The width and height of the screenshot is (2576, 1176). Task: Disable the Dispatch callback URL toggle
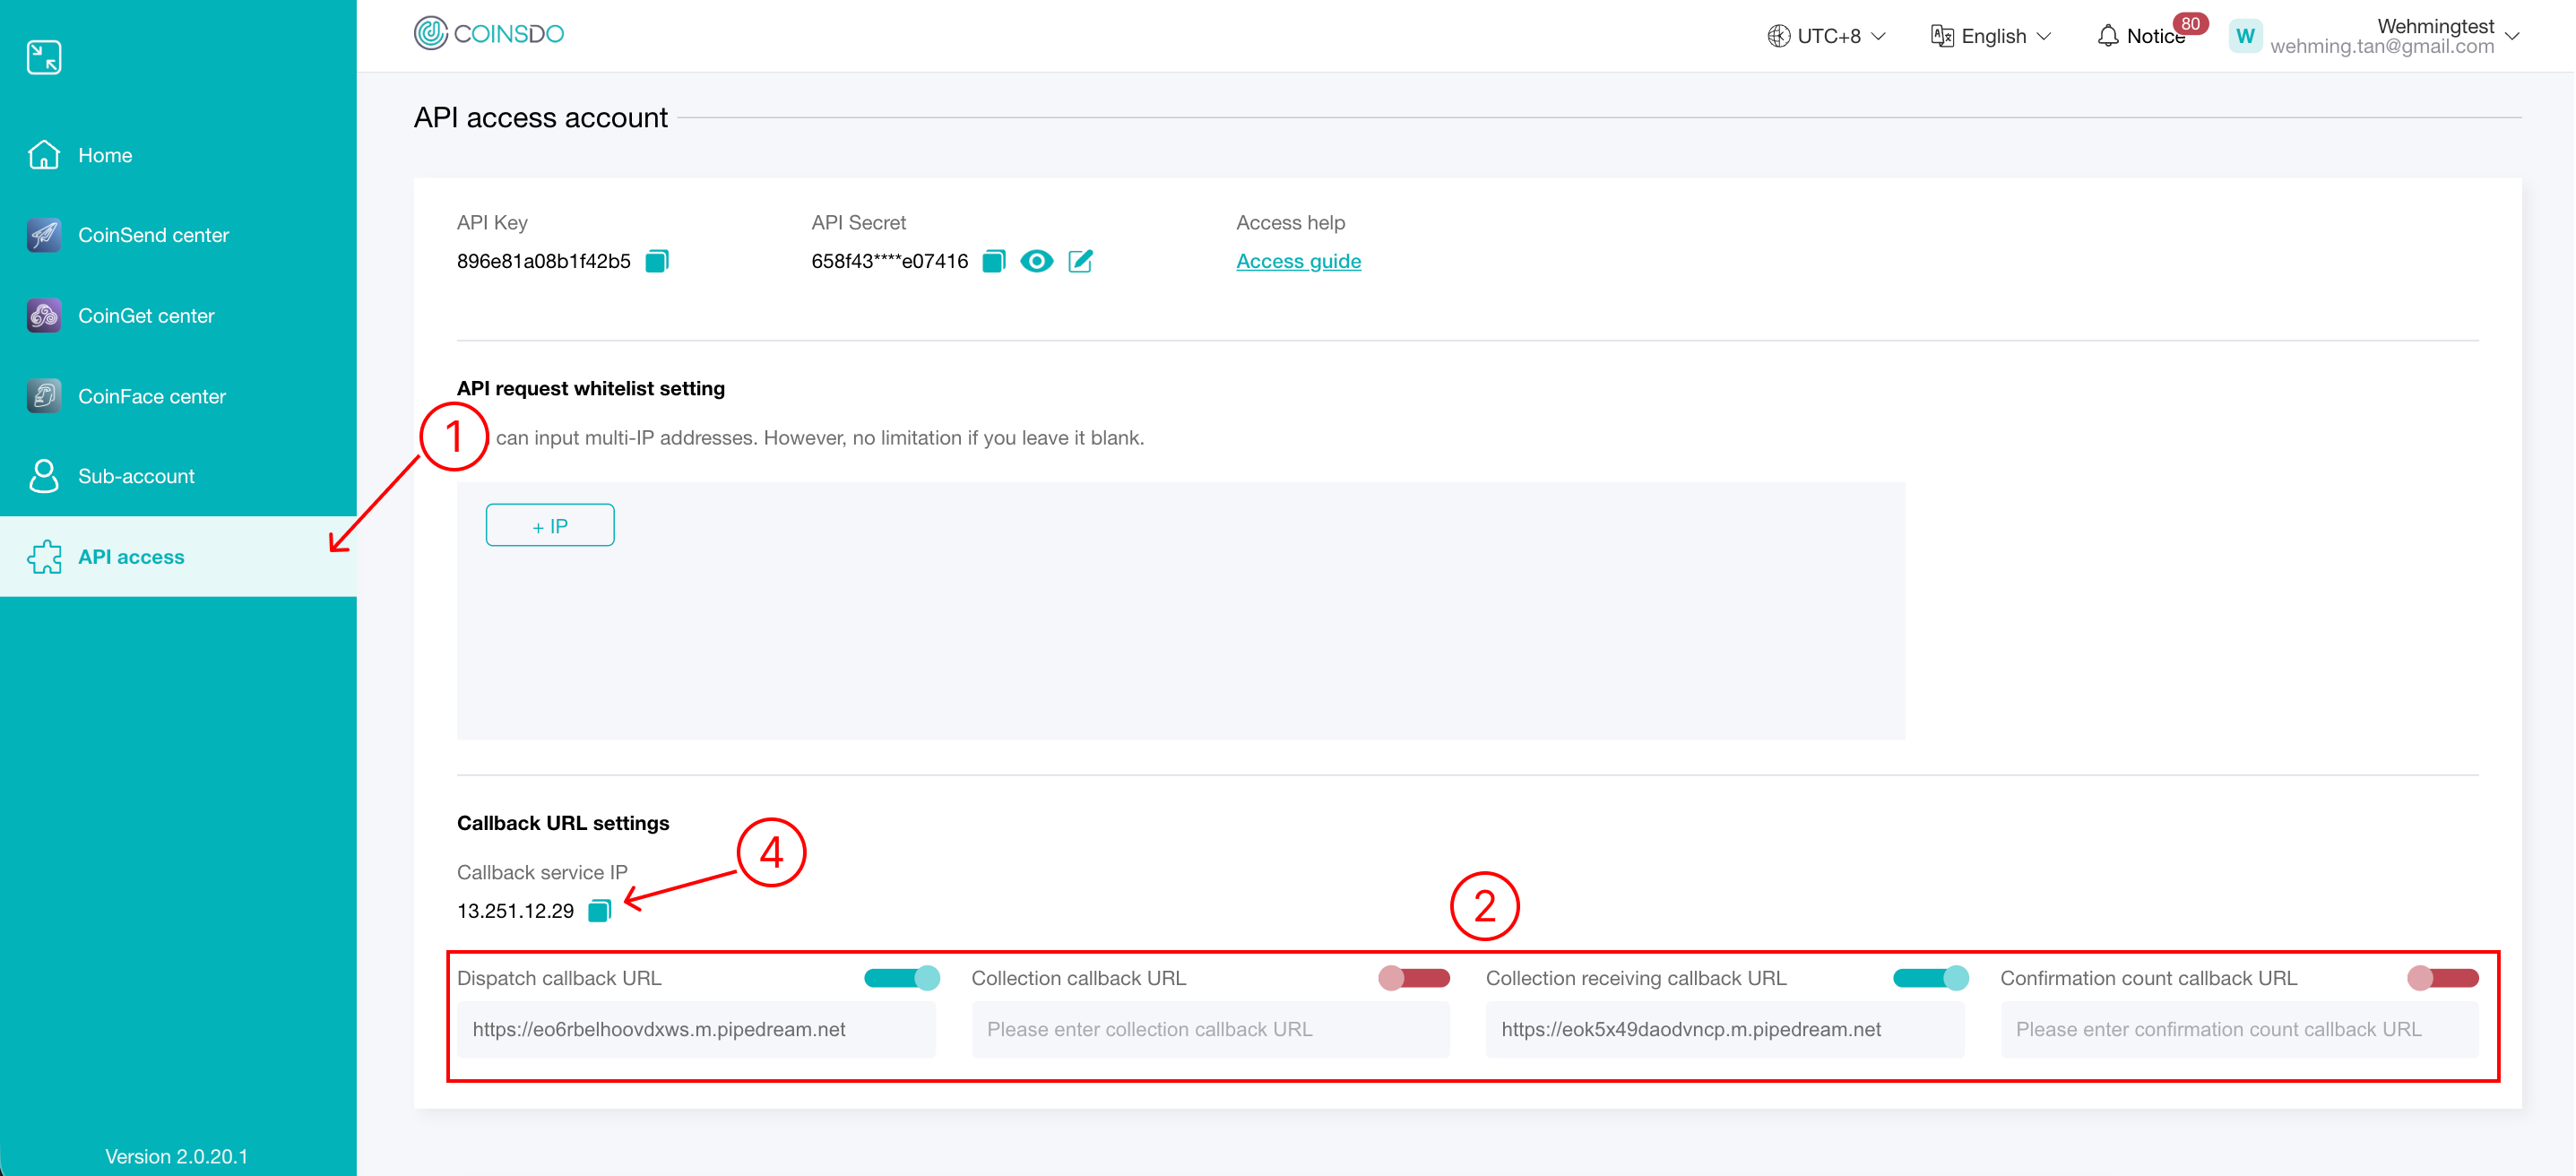902,978
